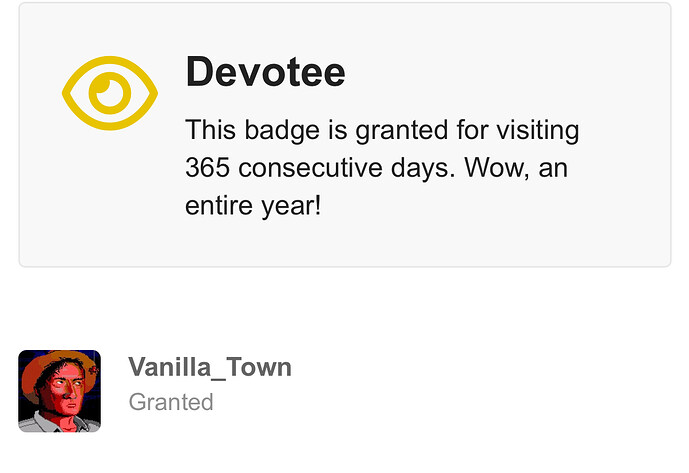Click the 'entire year!' text line
The height and width of the screenshot is (473, 689).
[253, 205]
